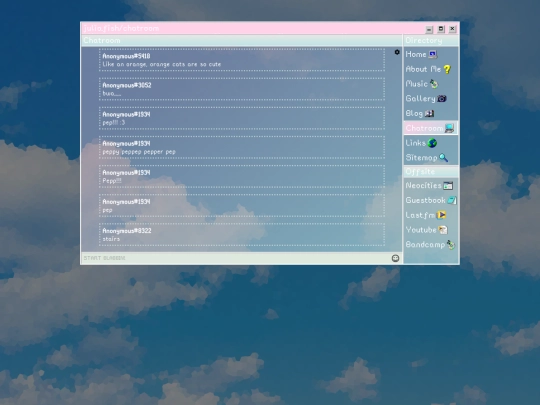
Task: Select username Anonymous#8322
Action: coord(126,231)
